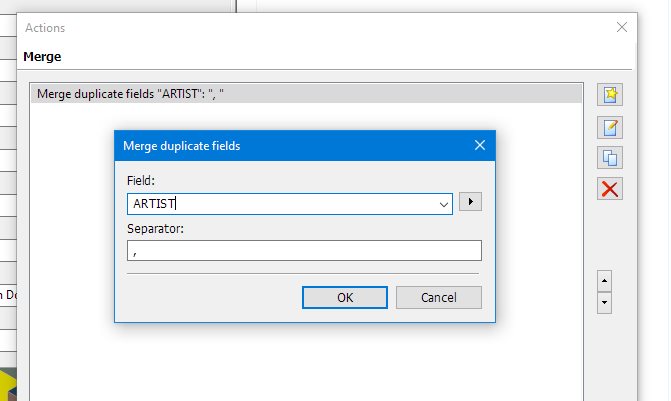Open the field placeholder arrow button

click(x=470, y=202)
